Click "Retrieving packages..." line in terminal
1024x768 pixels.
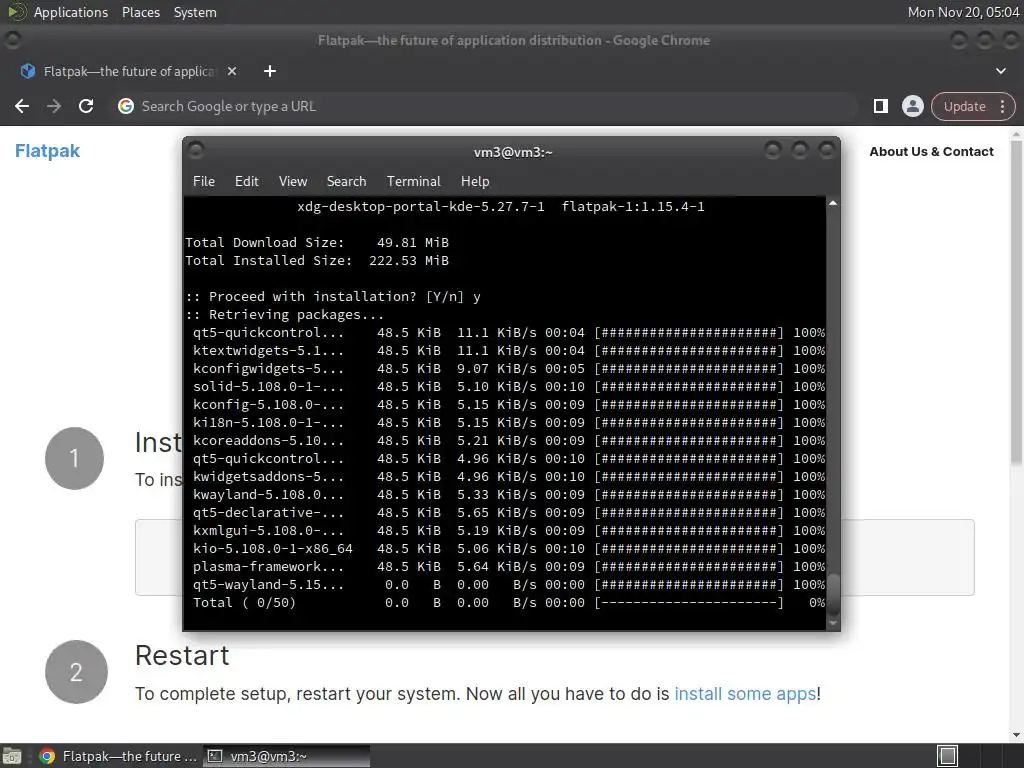[x=285, y=315]
